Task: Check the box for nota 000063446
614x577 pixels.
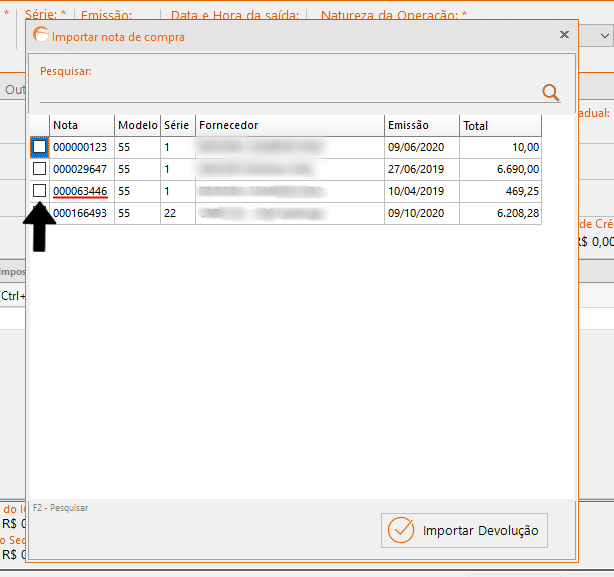Action: pyautogui.click(x=40, y=191)
